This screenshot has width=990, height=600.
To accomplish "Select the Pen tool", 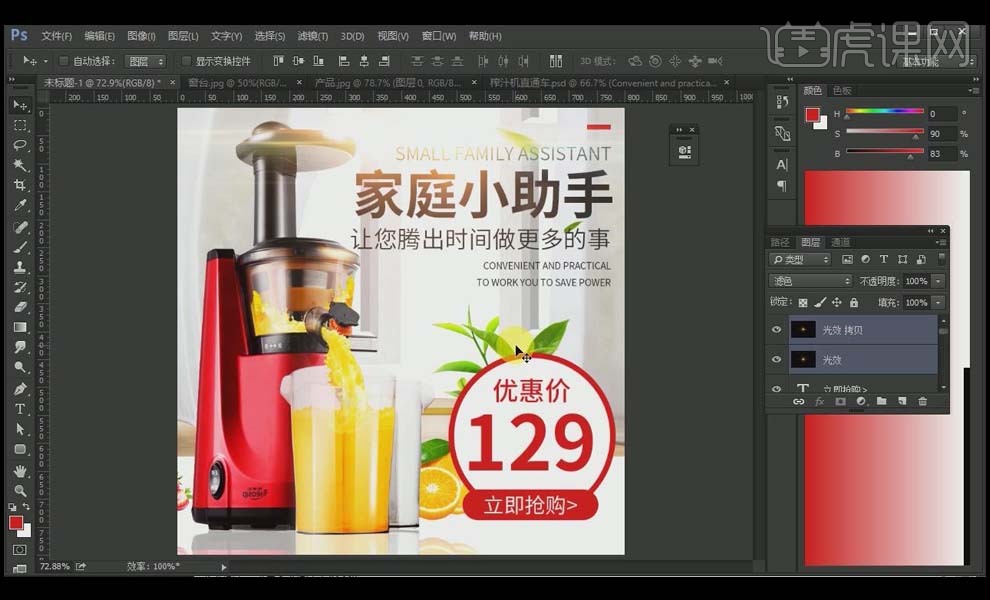I will coord(20,388).
